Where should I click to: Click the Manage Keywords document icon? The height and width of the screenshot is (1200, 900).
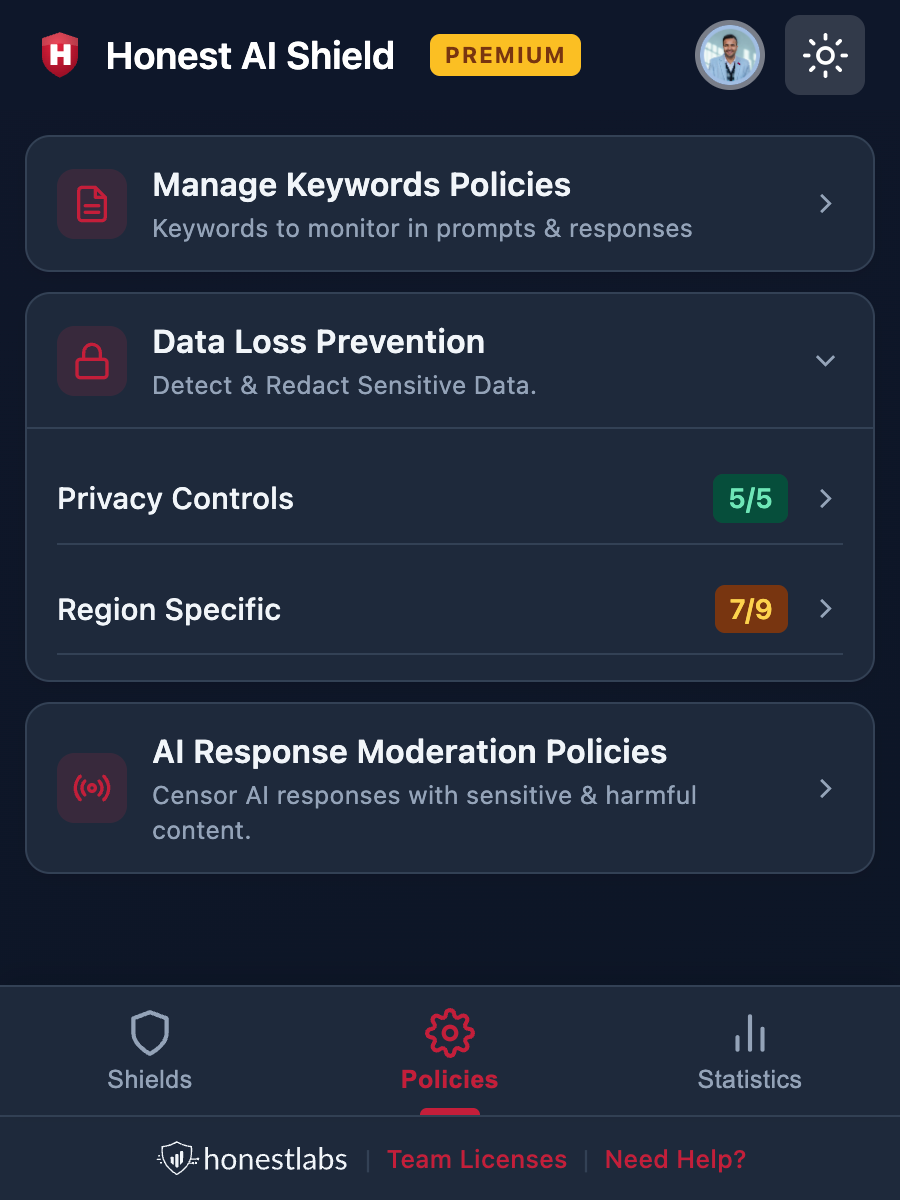tap(92, 204)
